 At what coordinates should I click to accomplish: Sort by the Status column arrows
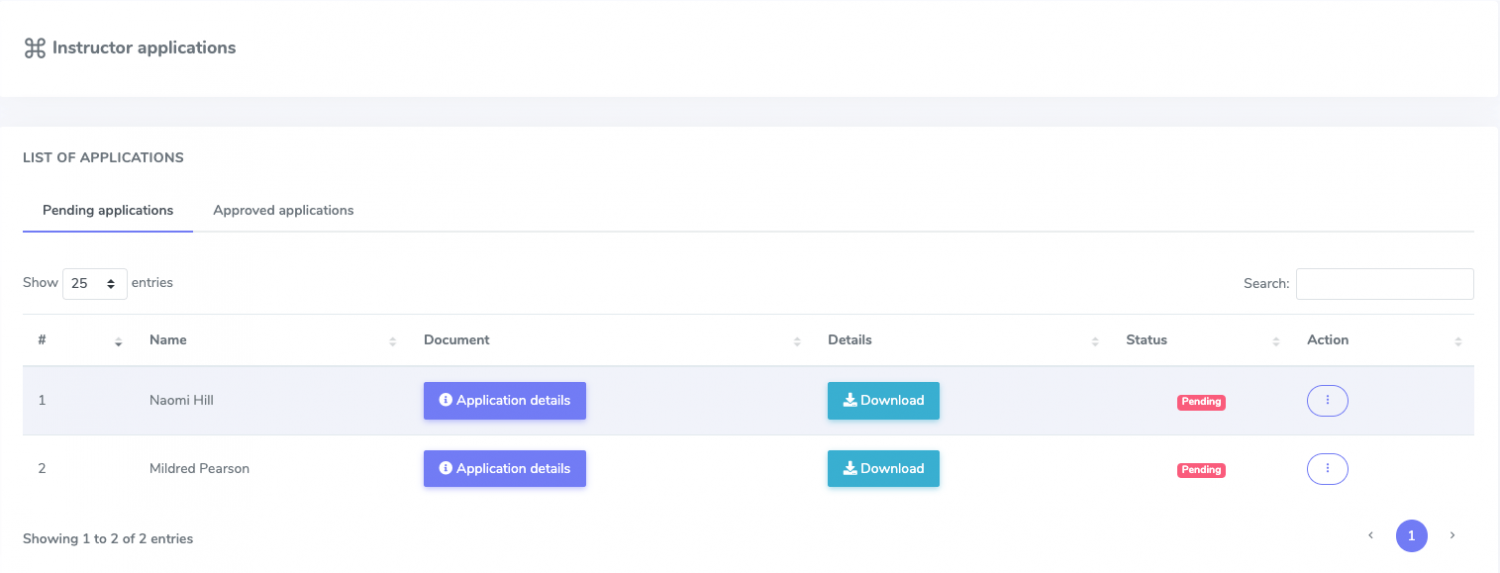(x=1276, y=342)
